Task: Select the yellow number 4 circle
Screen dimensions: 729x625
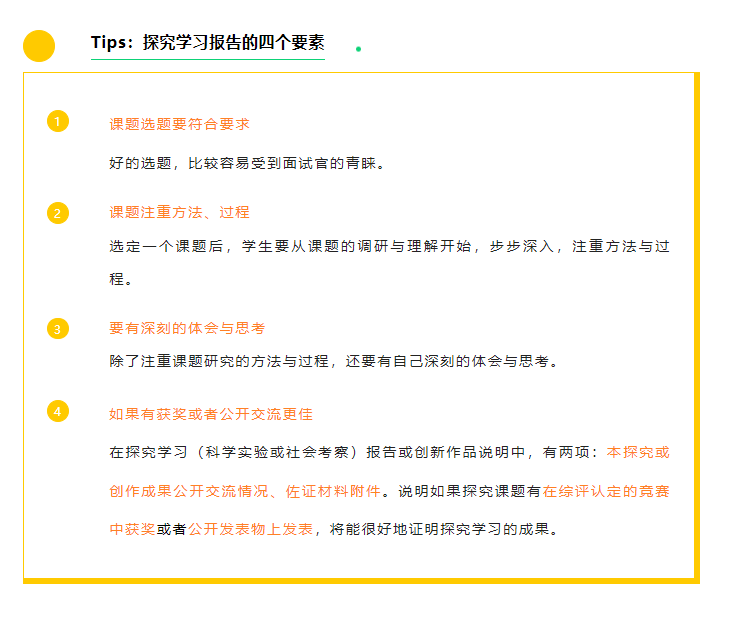Action: point(58,411)
